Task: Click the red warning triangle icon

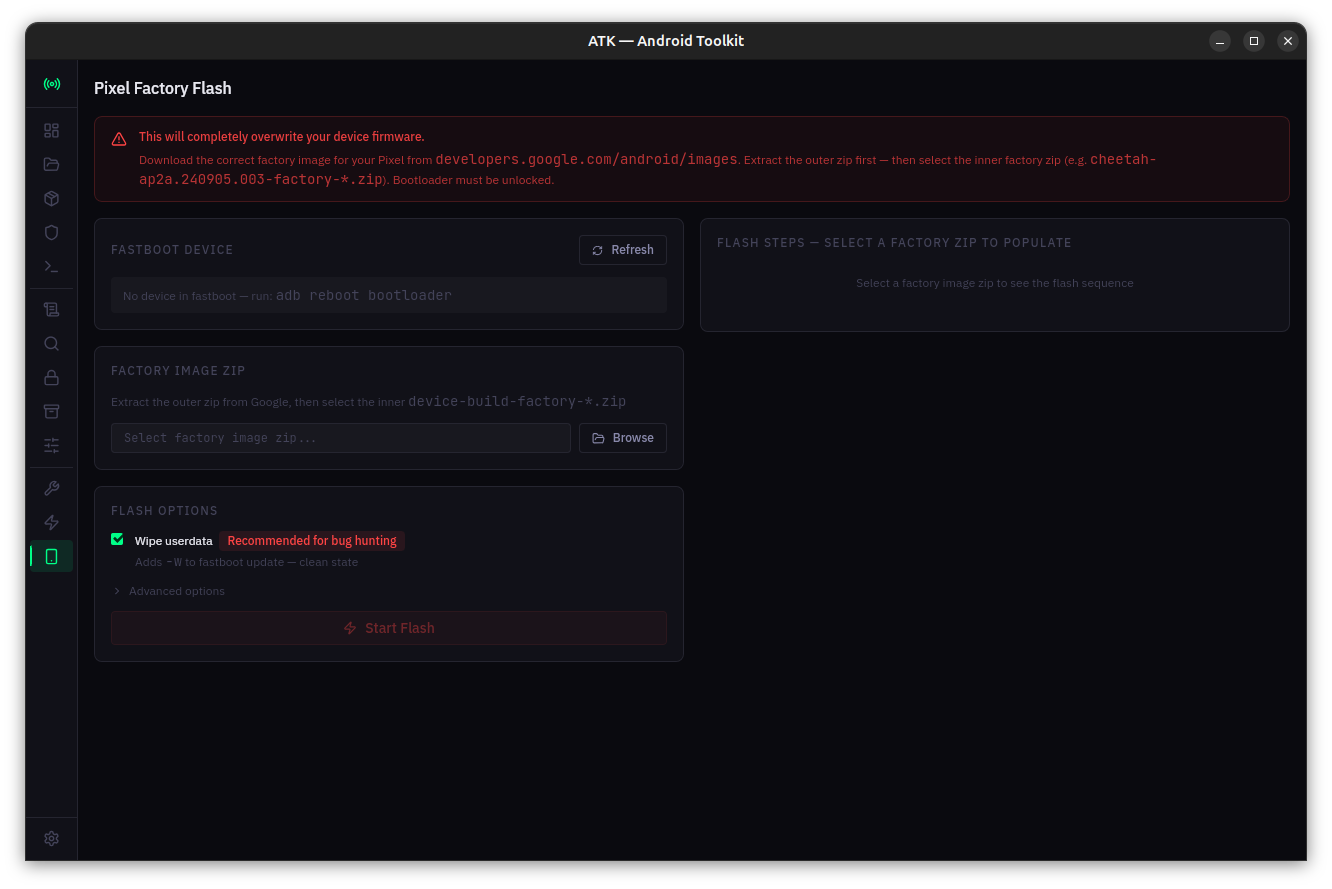Action: [119, 139]
